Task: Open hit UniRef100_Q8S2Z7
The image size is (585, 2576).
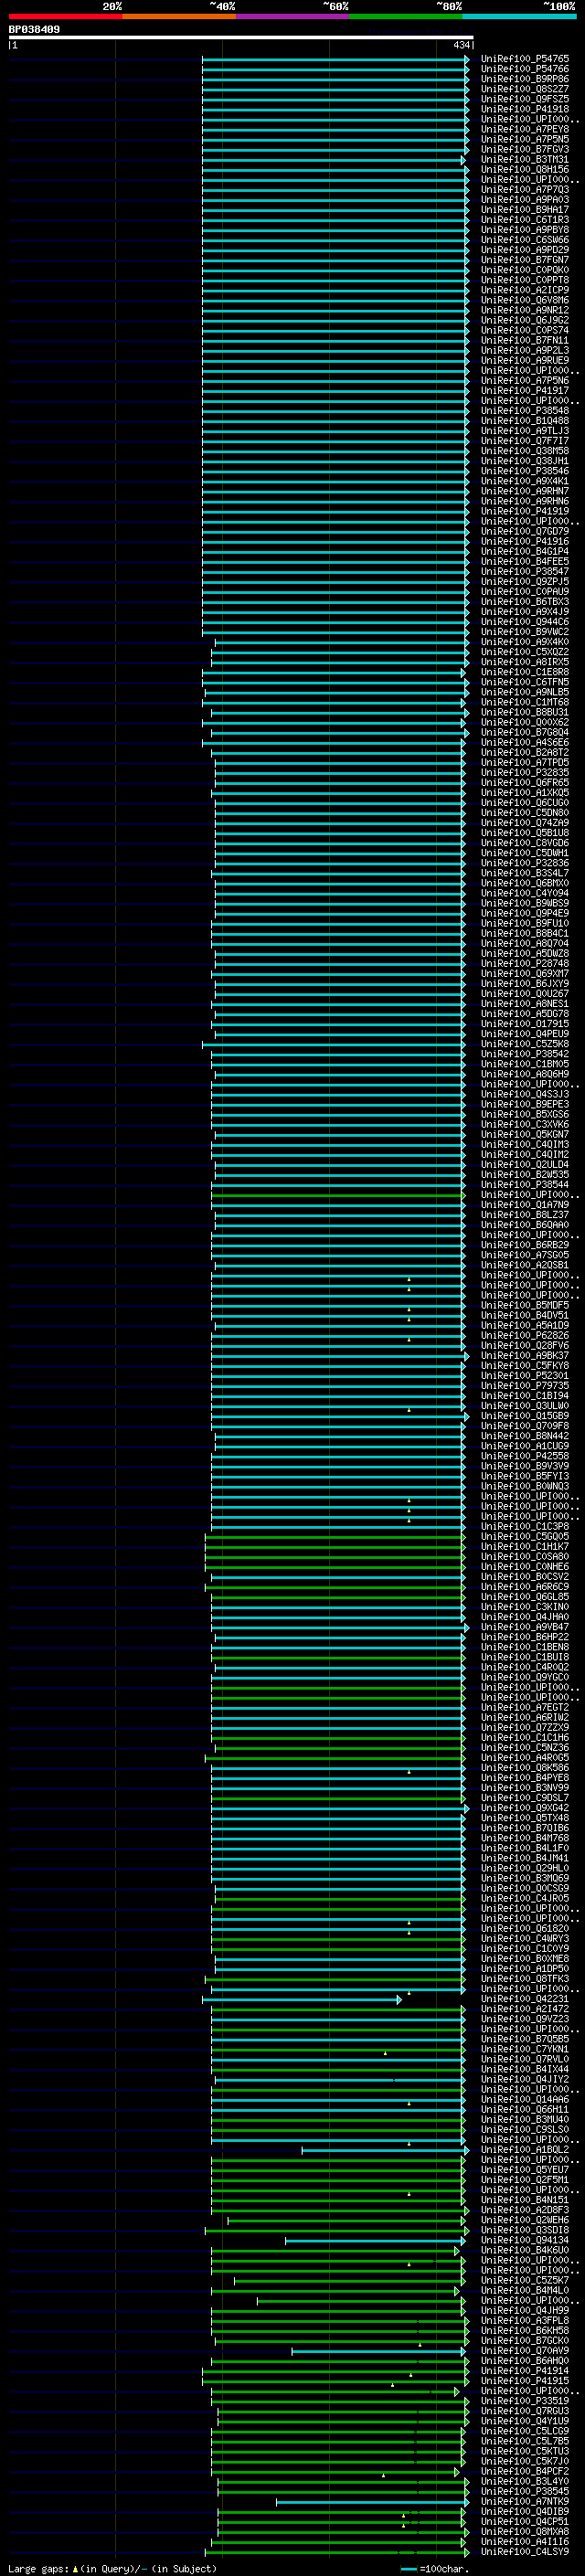Action: tap(525, 89)
